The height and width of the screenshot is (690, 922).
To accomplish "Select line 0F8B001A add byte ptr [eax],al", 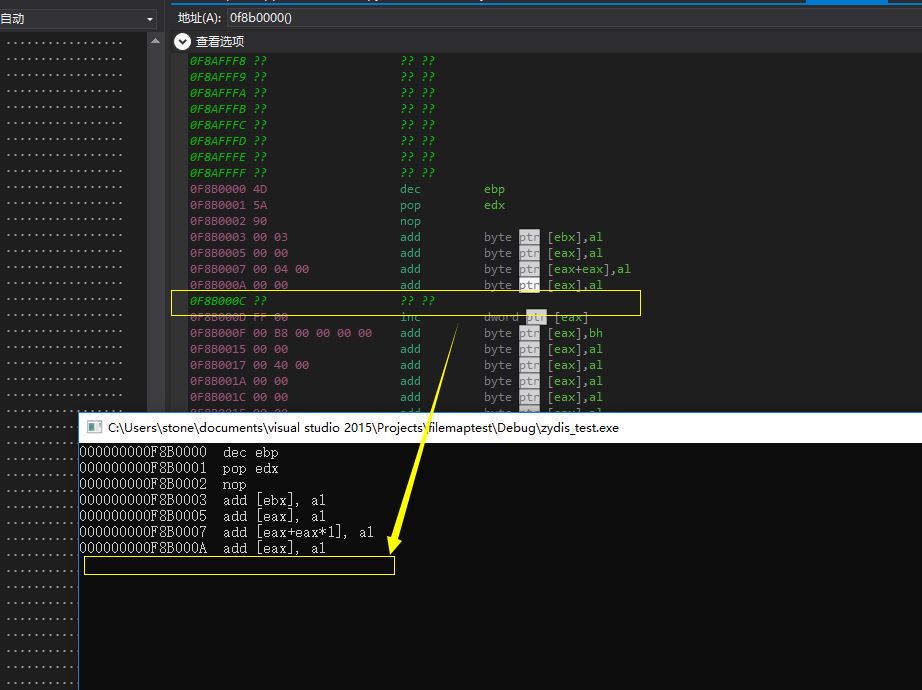I will tap(396, 381).
